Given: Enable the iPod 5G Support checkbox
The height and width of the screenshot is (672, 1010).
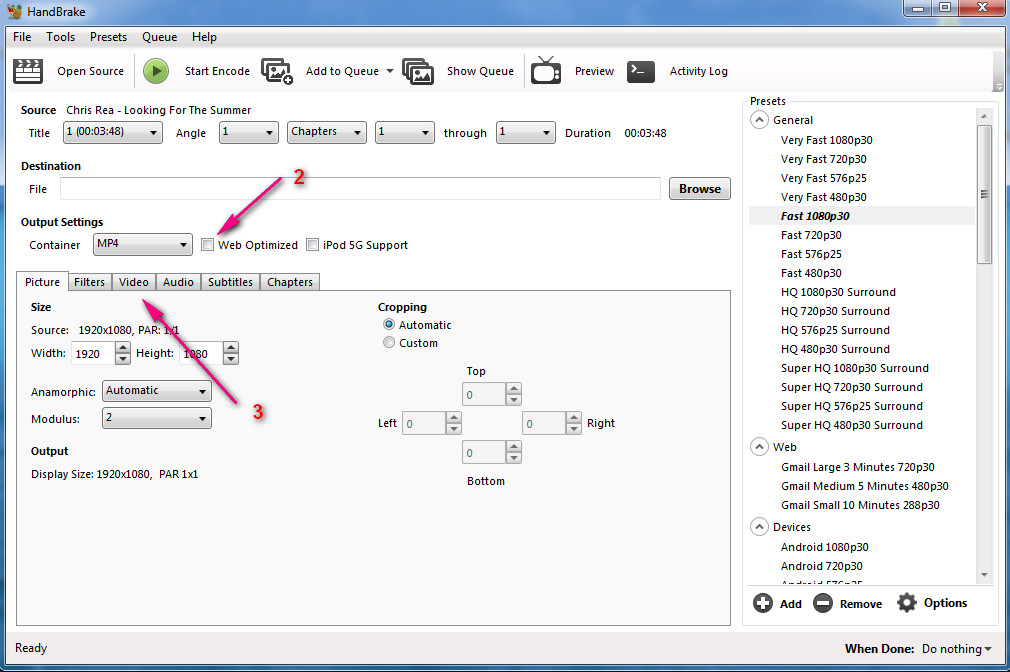Looking at the screenshot, I should point(312,245).
